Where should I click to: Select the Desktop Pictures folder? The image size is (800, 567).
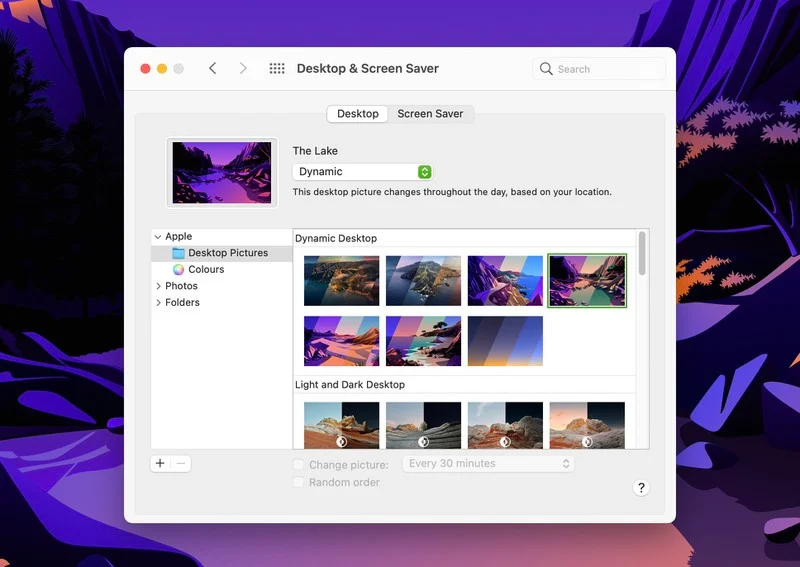coord(227,253)
